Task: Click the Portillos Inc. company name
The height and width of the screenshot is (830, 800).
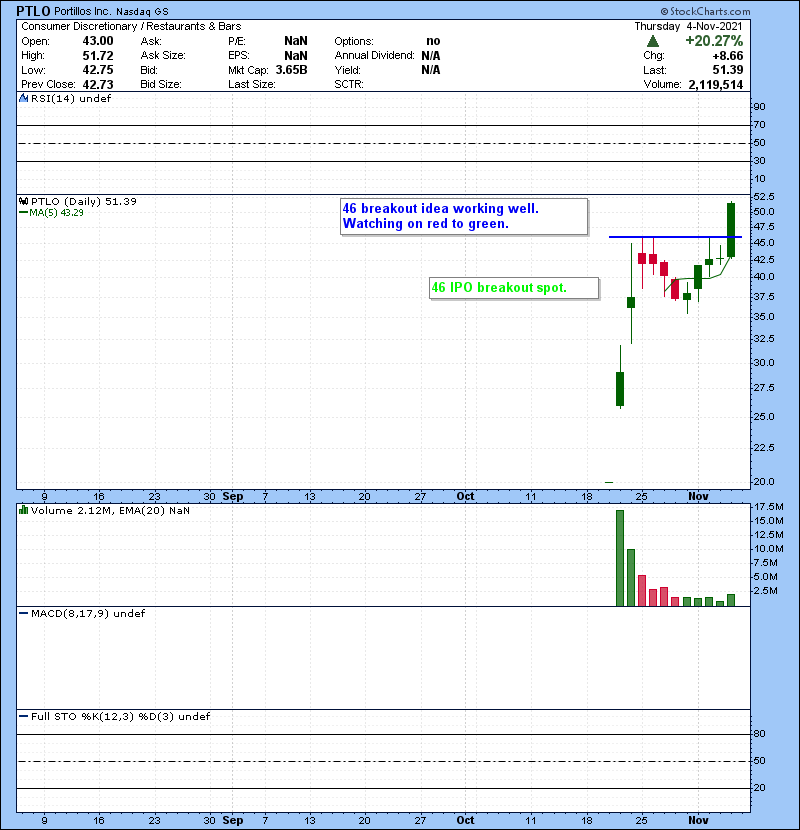Action: (83, 12)
